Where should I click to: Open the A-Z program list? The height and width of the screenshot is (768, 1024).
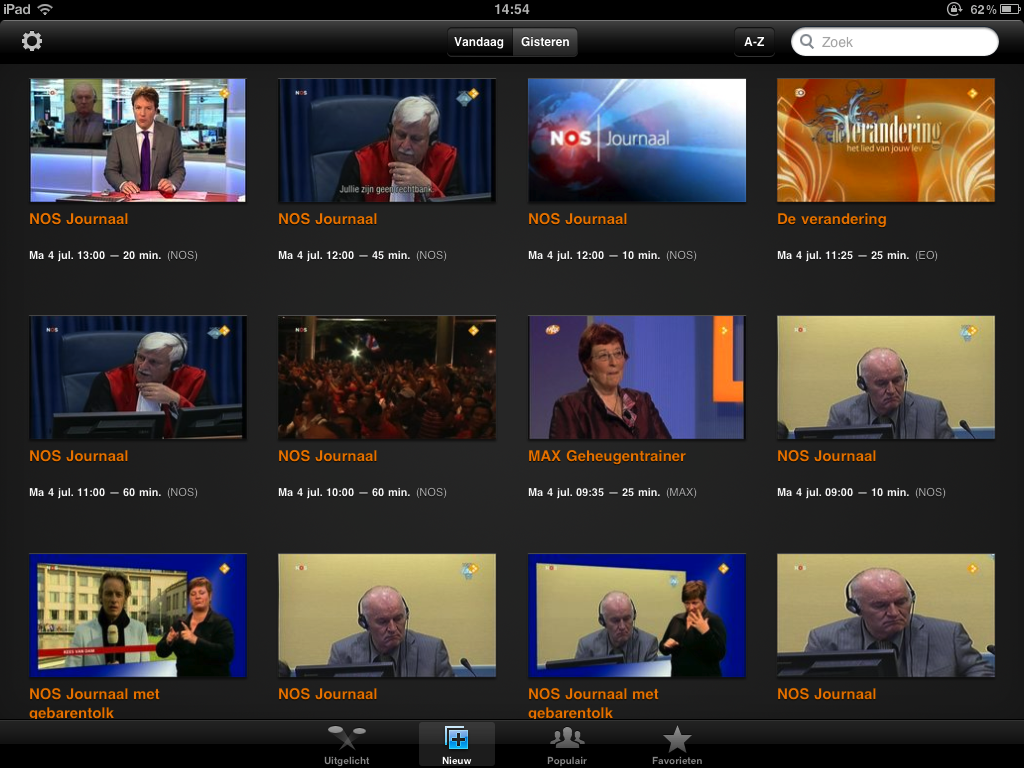click(754, 42)
